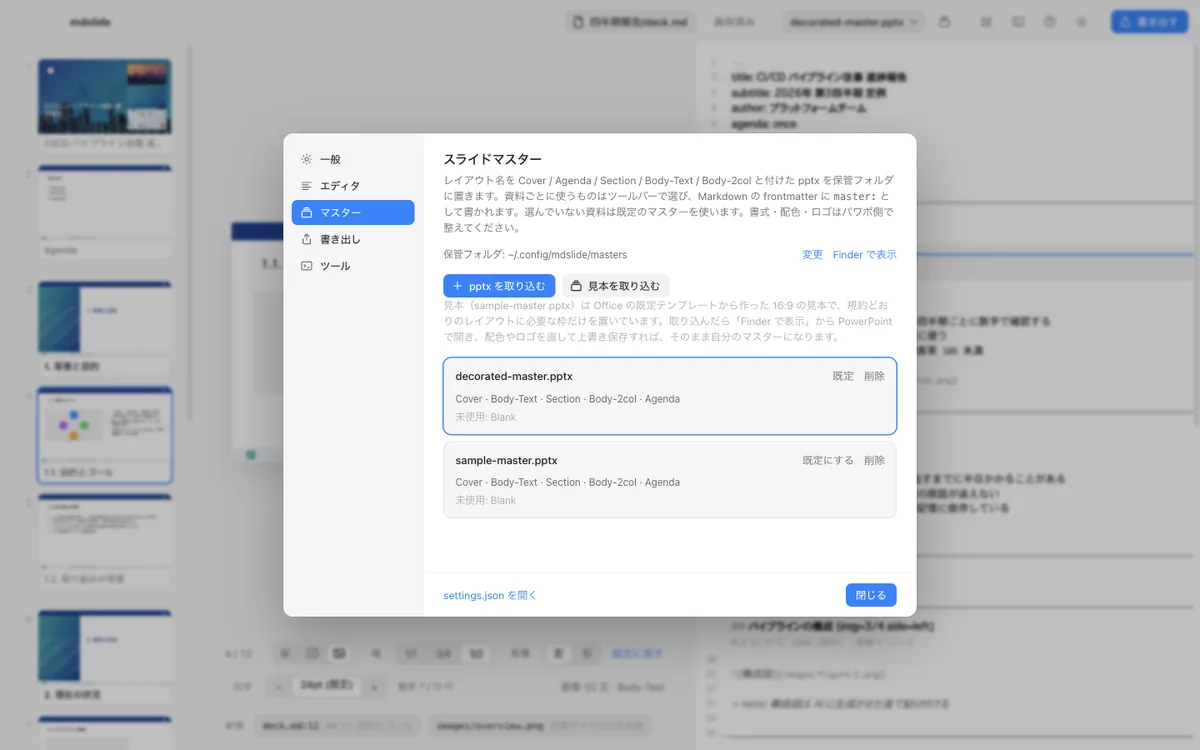The image size is (1200, 750).
Task: Click the 見本を取り込む button
Action: [x=615, y=286]
